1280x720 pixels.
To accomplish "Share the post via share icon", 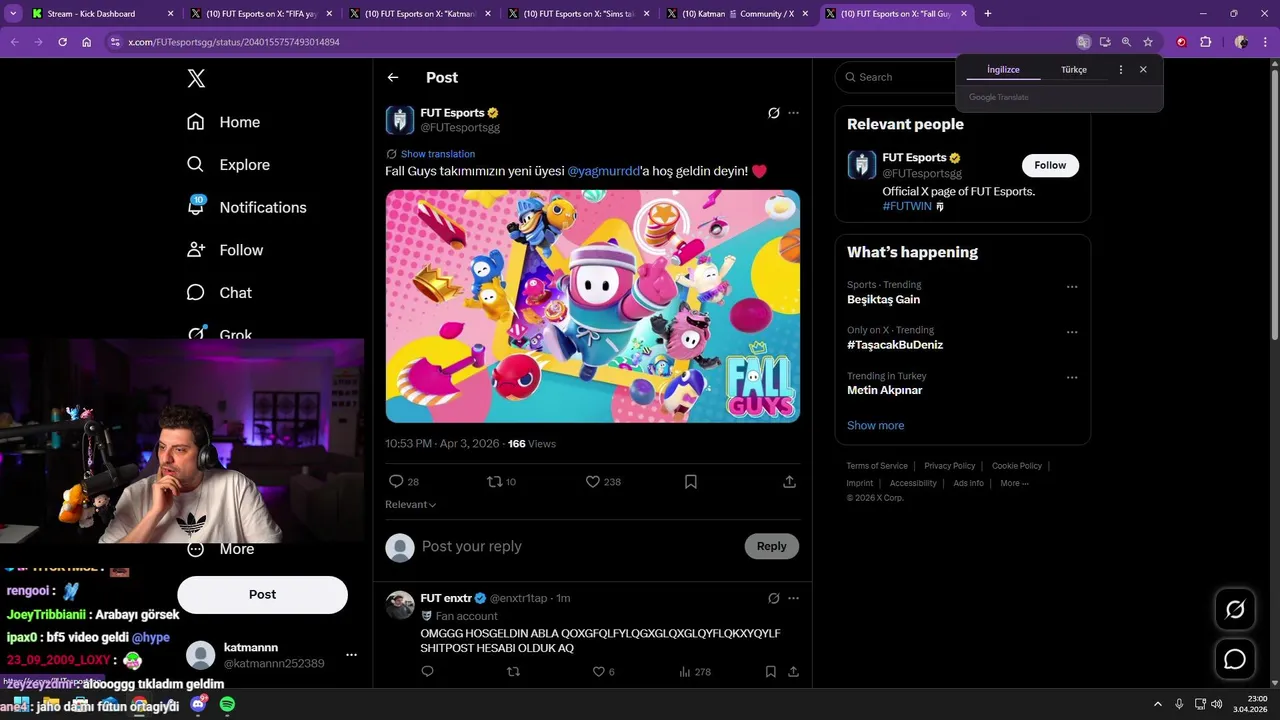I will [789, 482].
